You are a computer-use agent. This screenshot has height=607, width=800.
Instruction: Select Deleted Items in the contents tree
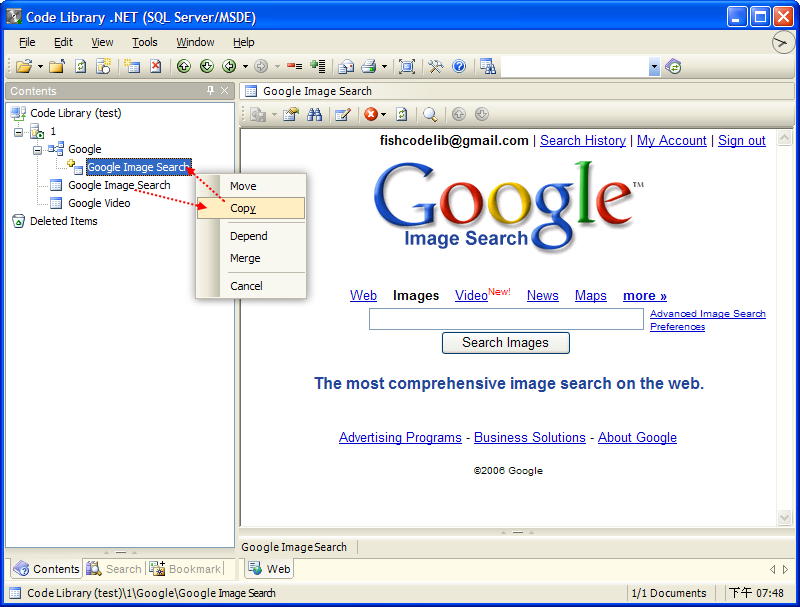click(x=63, y=221)
